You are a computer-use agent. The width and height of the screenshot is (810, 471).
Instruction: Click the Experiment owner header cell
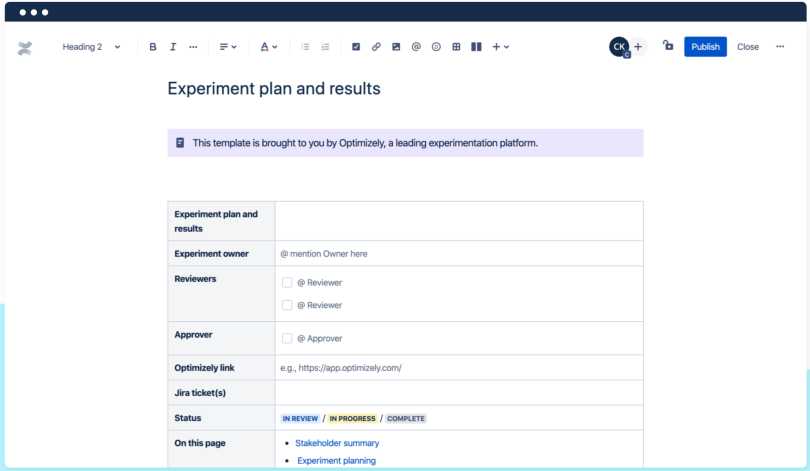pos(221,254)
